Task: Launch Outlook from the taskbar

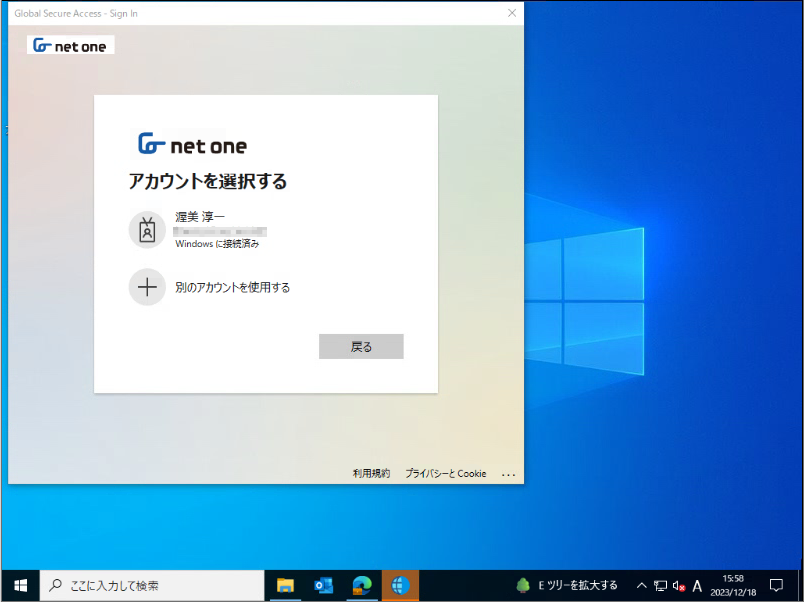Action: (x=324, y=585)
